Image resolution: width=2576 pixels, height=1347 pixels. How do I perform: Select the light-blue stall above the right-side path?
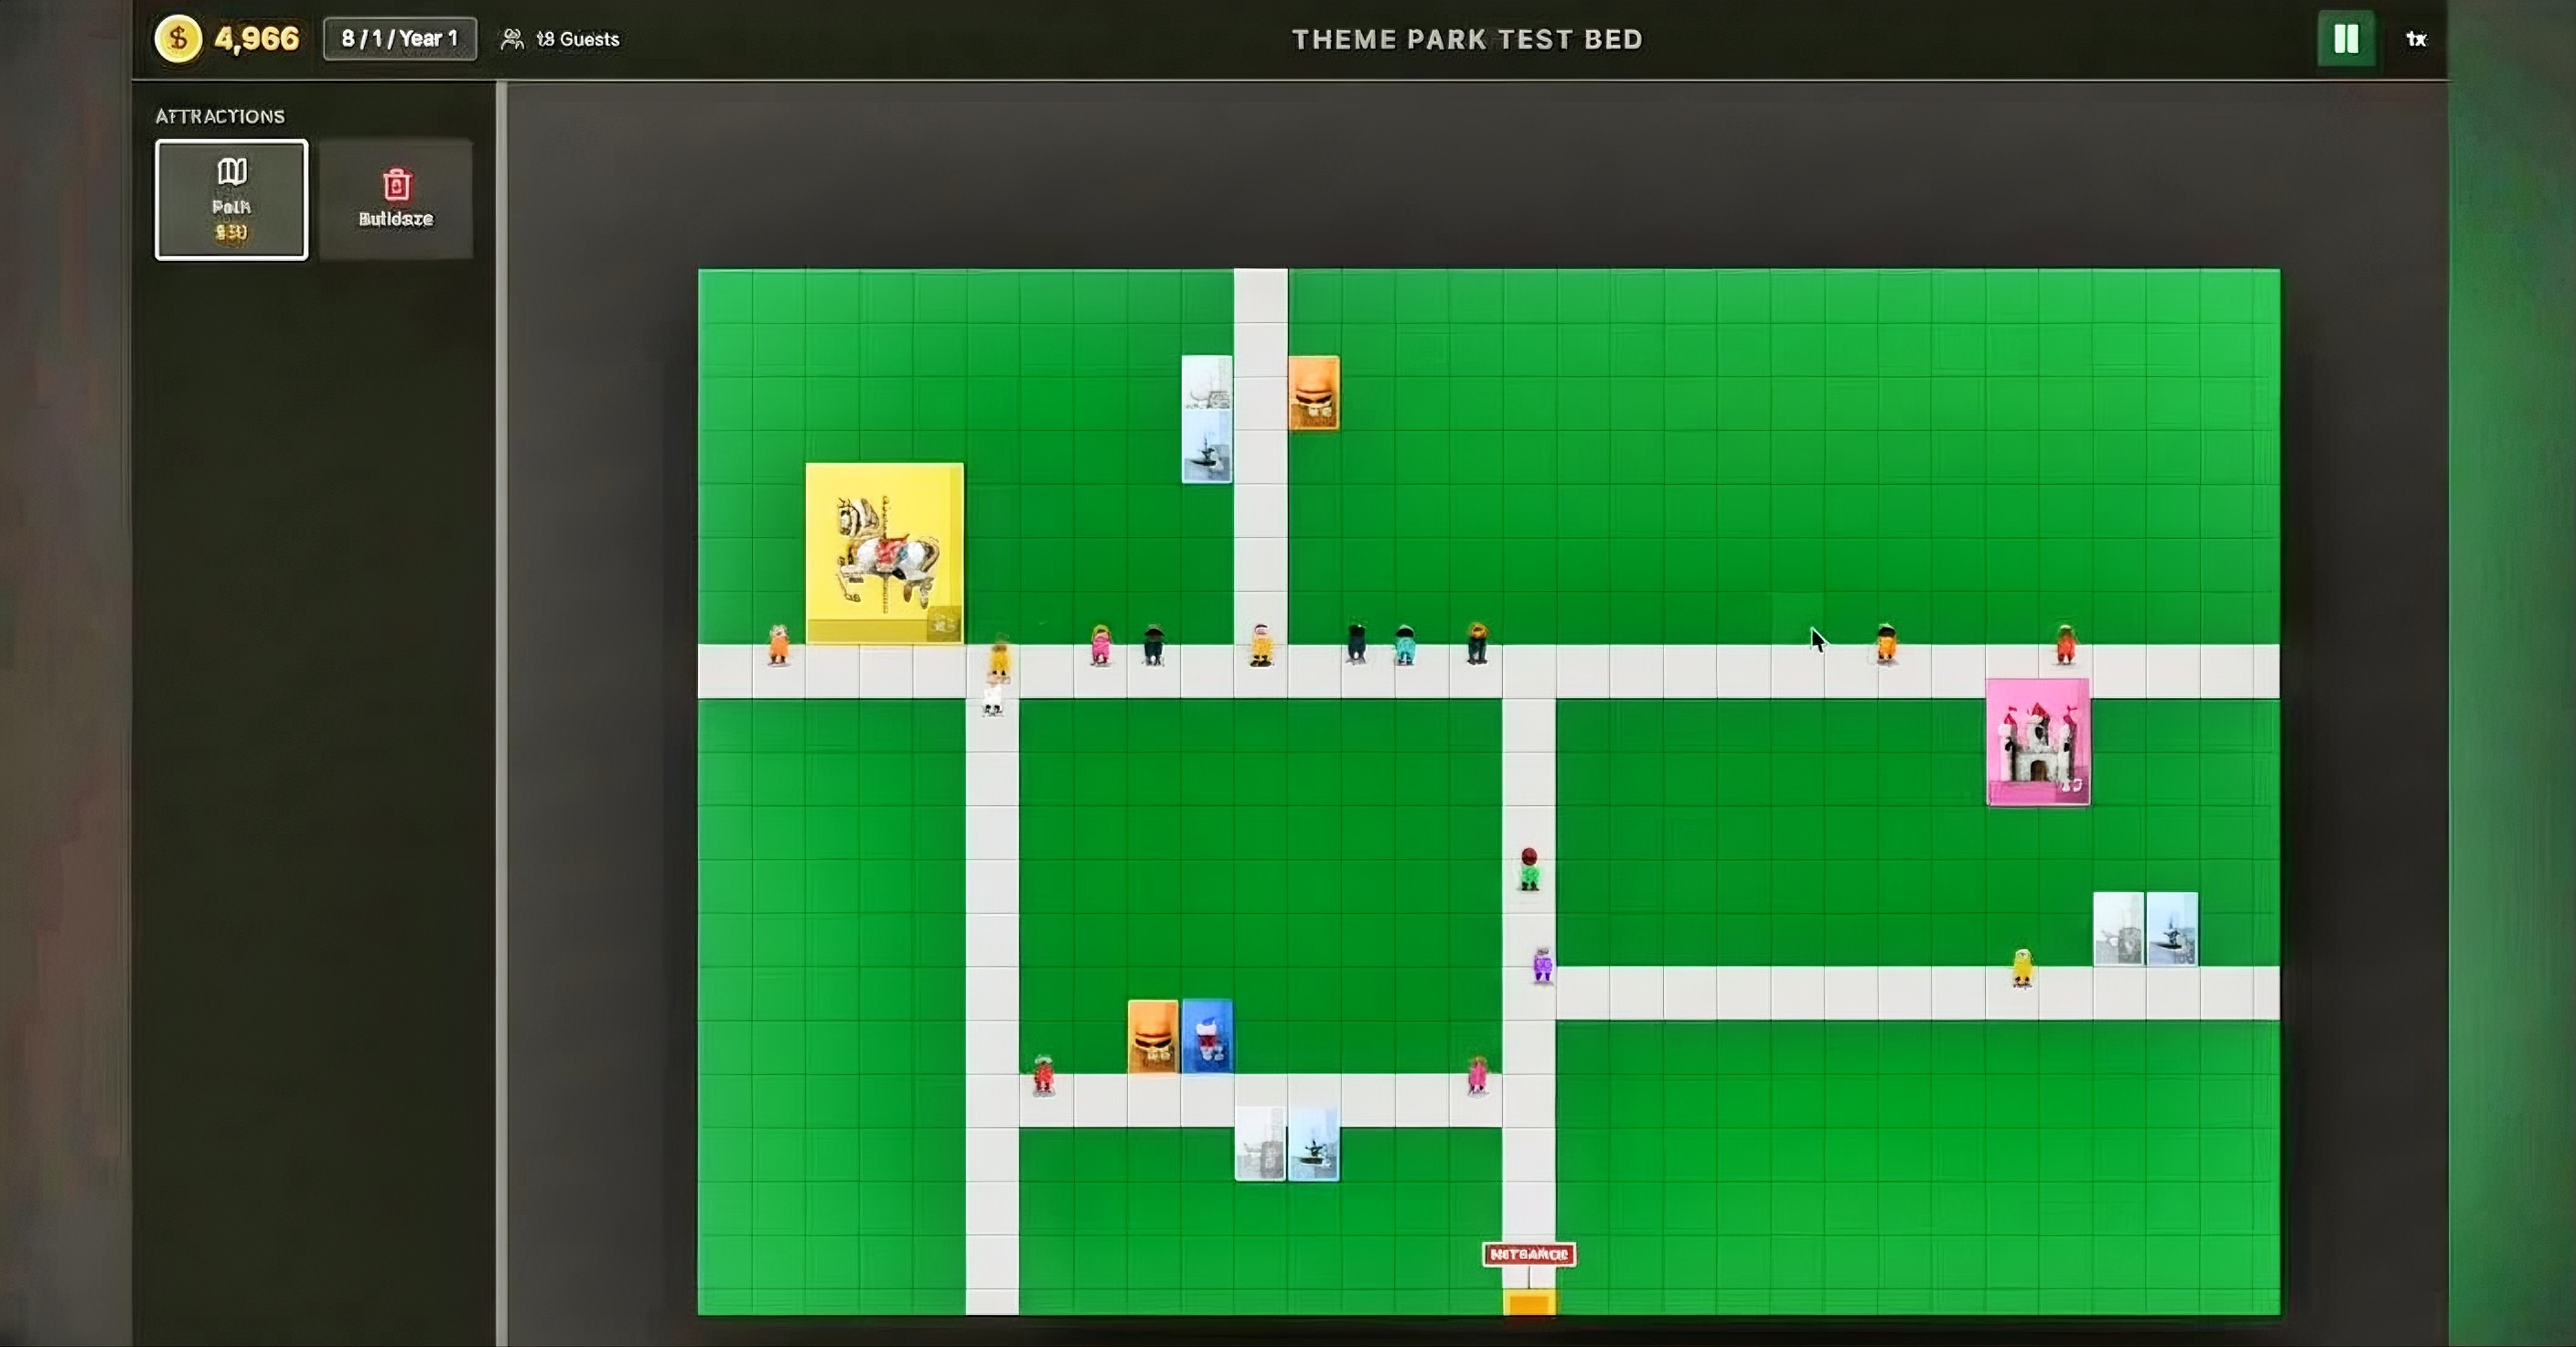pyautogui.click(x=2172, y=929)
